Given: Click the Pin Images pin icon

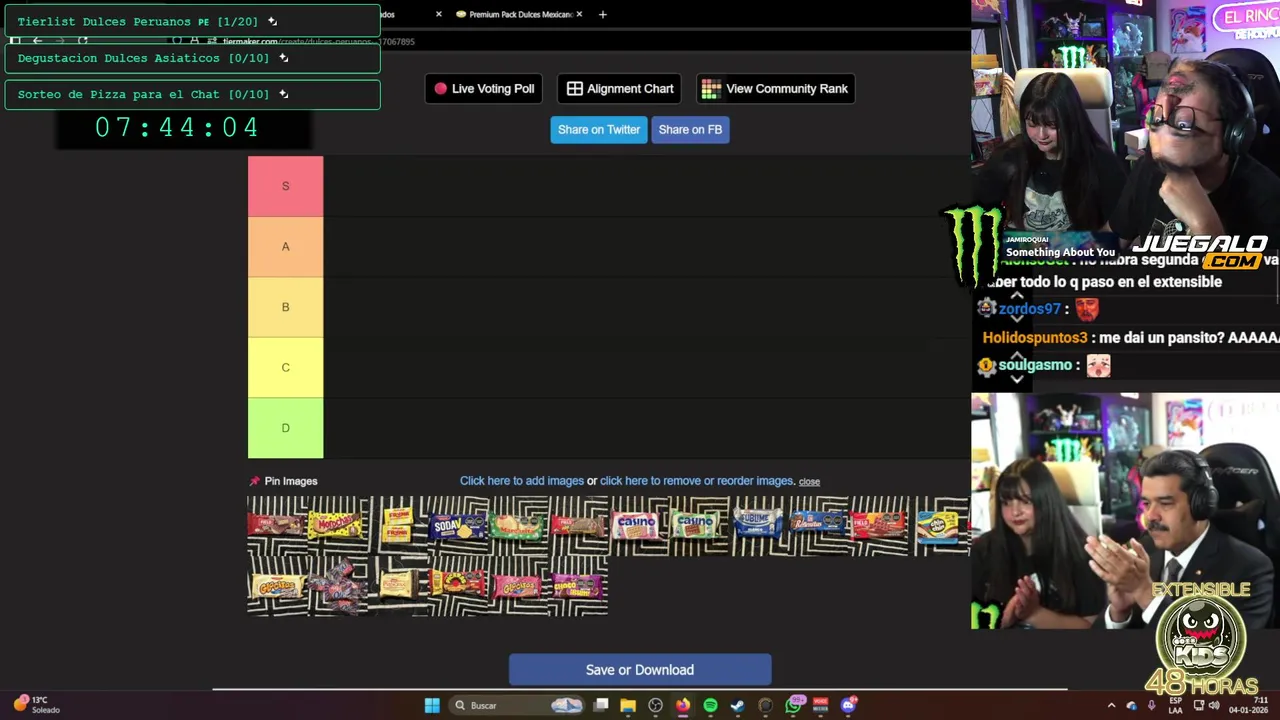Looking at the screenshot, I should pyautogui.click(x=254, y=481).
